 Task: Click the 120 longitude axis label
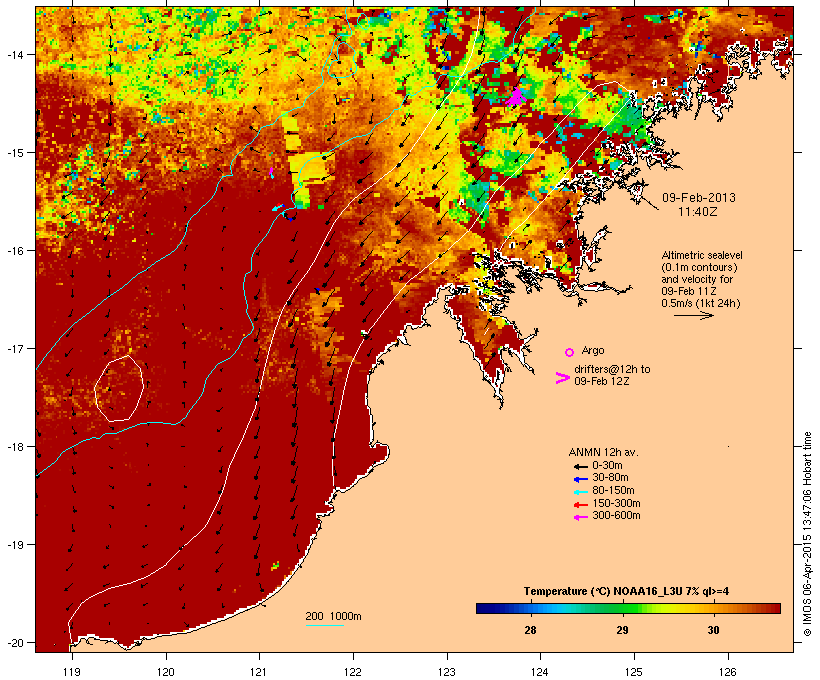click(x=166, y=672)
